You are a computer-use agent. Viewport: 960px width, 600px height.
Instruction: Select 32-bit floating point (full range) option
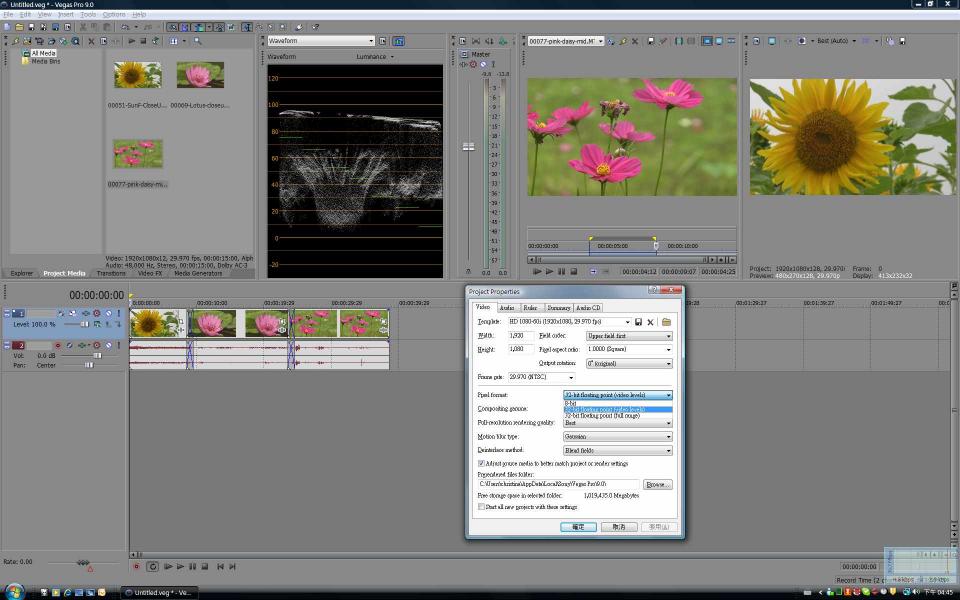602,416
